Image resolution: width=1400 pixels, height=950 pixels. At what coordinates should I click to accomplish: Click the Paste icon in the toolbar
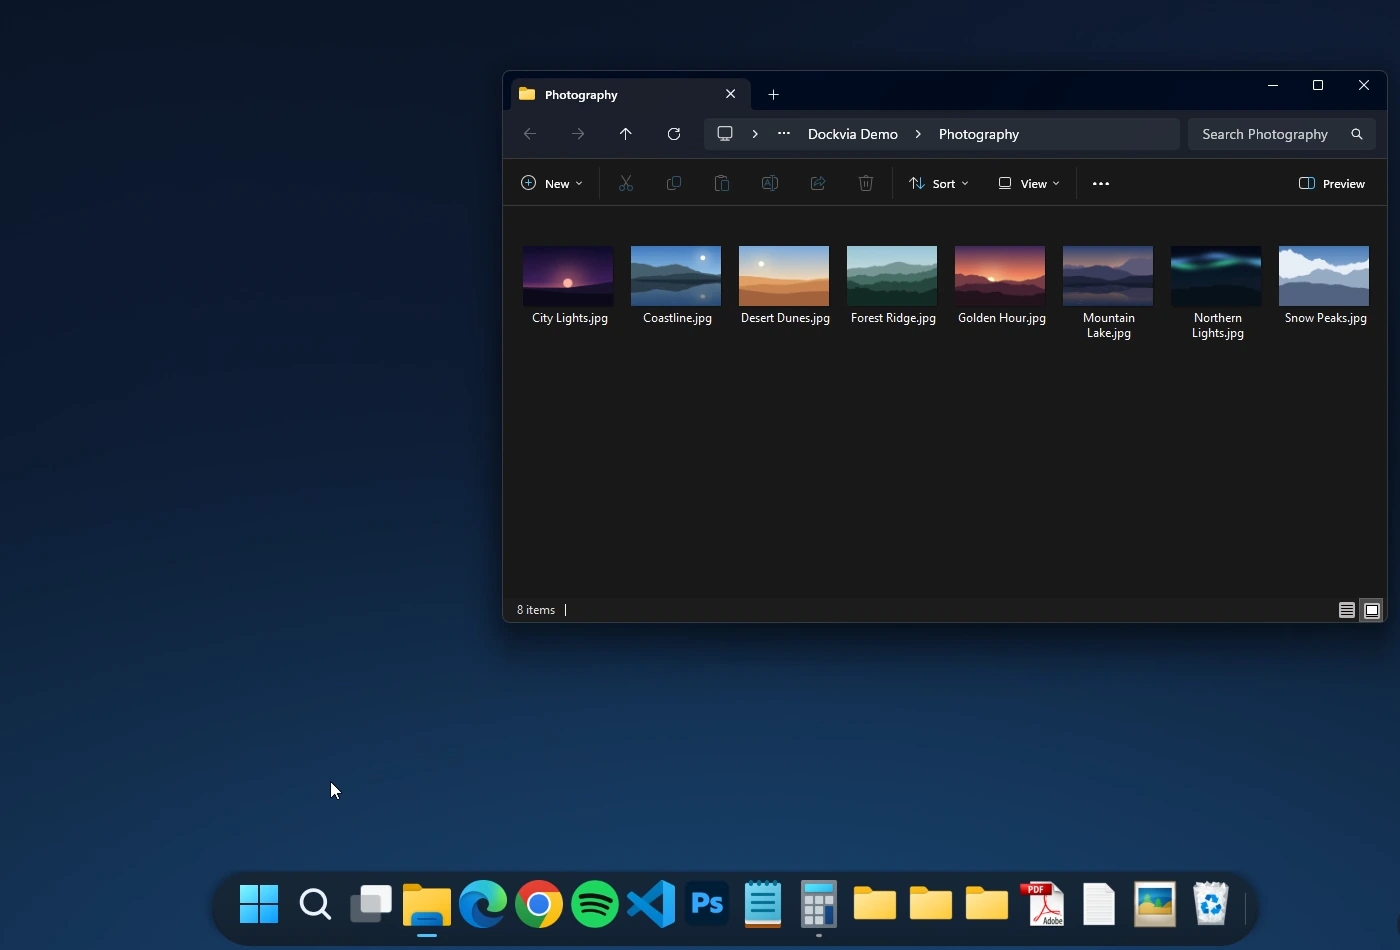[722, 184]
